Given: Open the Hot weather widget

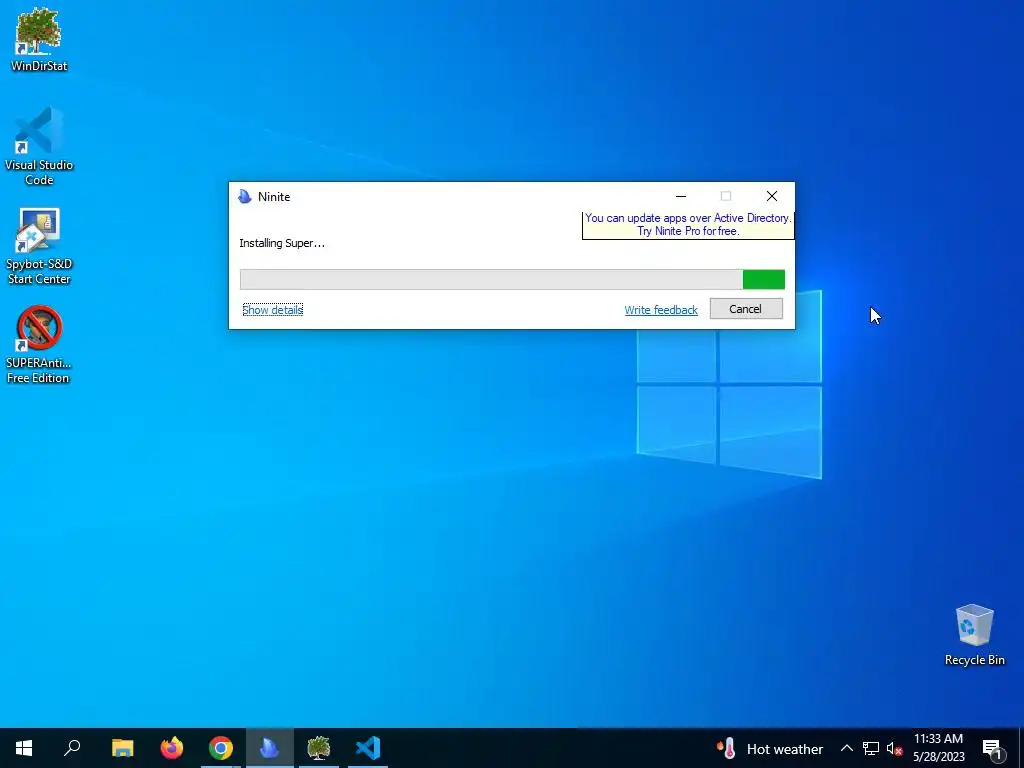Looking at the screenshot, I should point(769,748).
